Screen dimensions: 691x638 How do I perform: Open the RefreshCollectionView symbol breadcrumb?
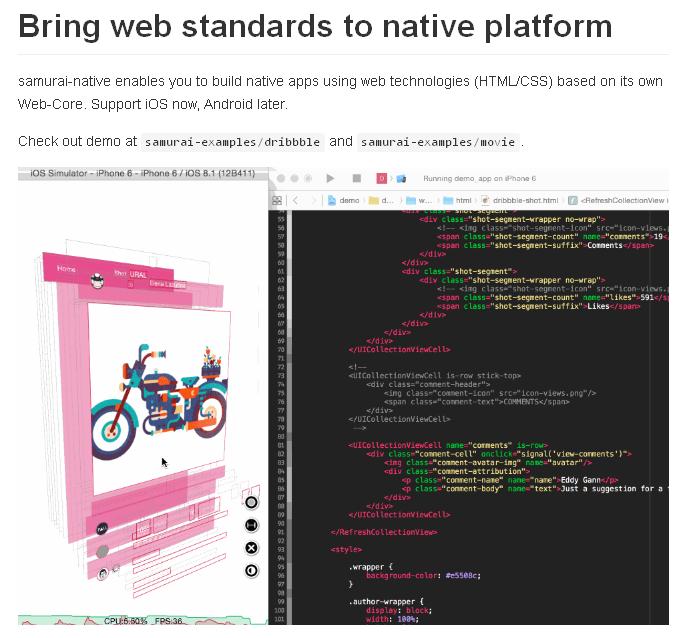click(x=618, y=200)
